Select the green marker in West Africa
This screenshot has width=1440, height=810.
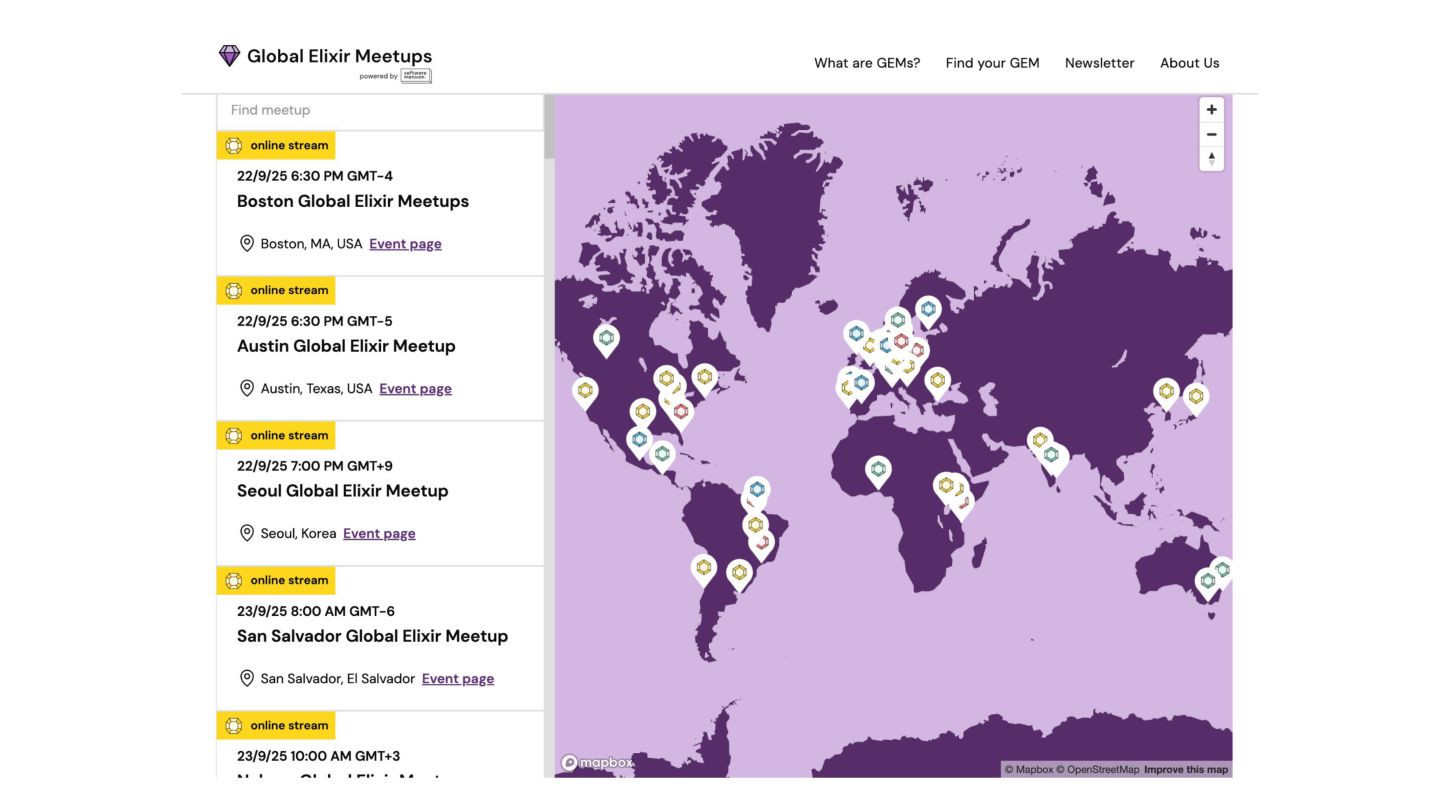878,469
